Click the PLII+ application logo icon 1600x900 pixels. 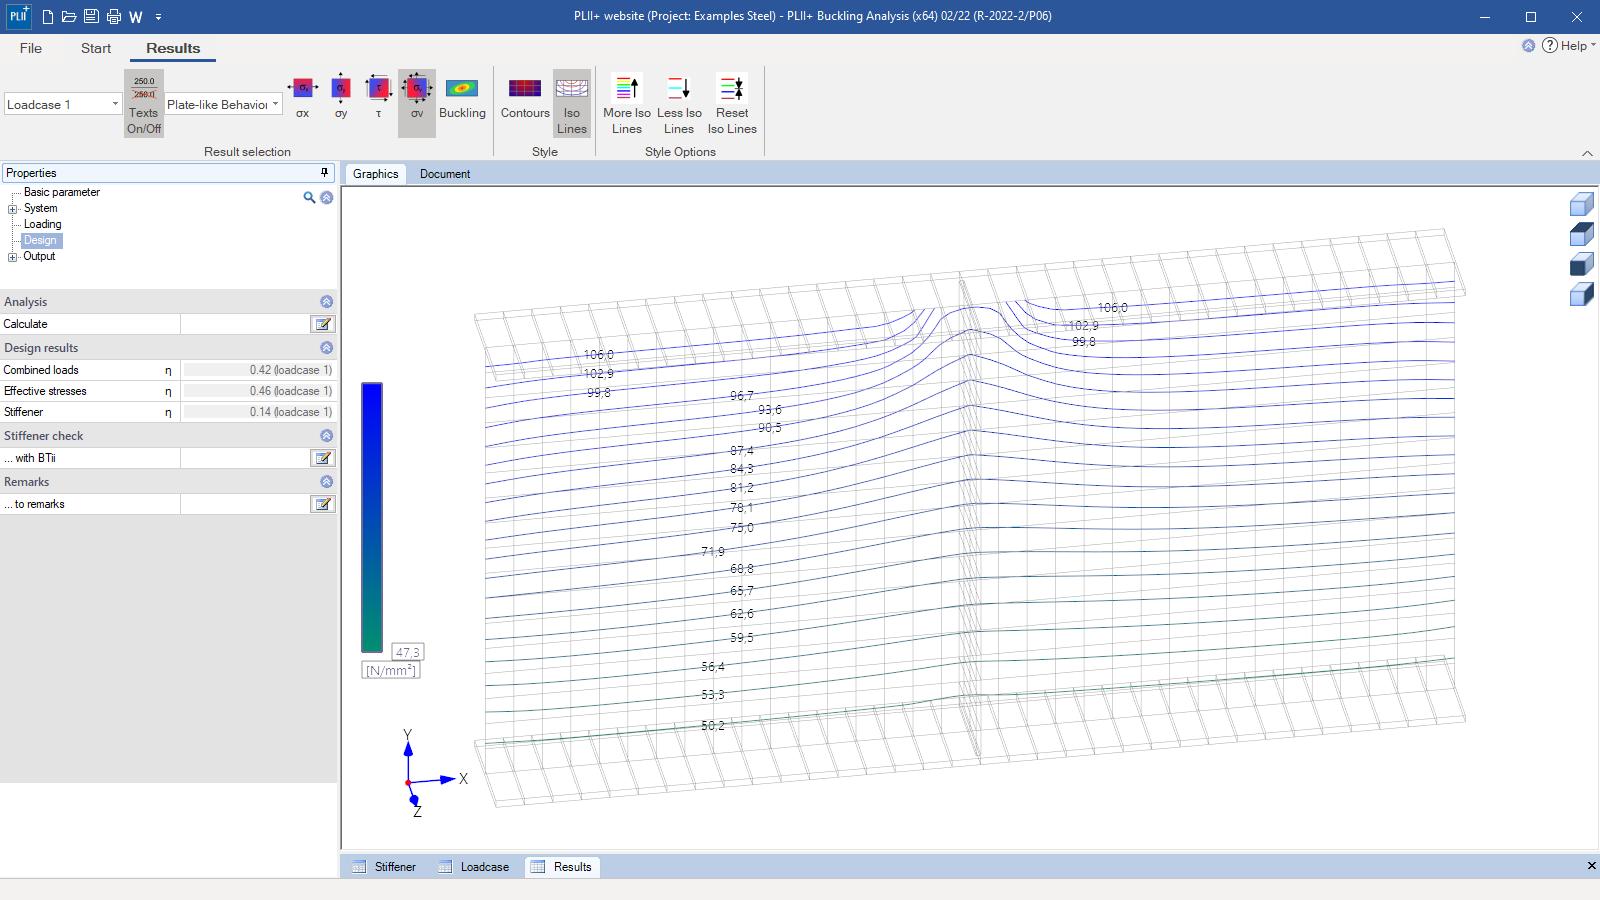pos(18,16)
